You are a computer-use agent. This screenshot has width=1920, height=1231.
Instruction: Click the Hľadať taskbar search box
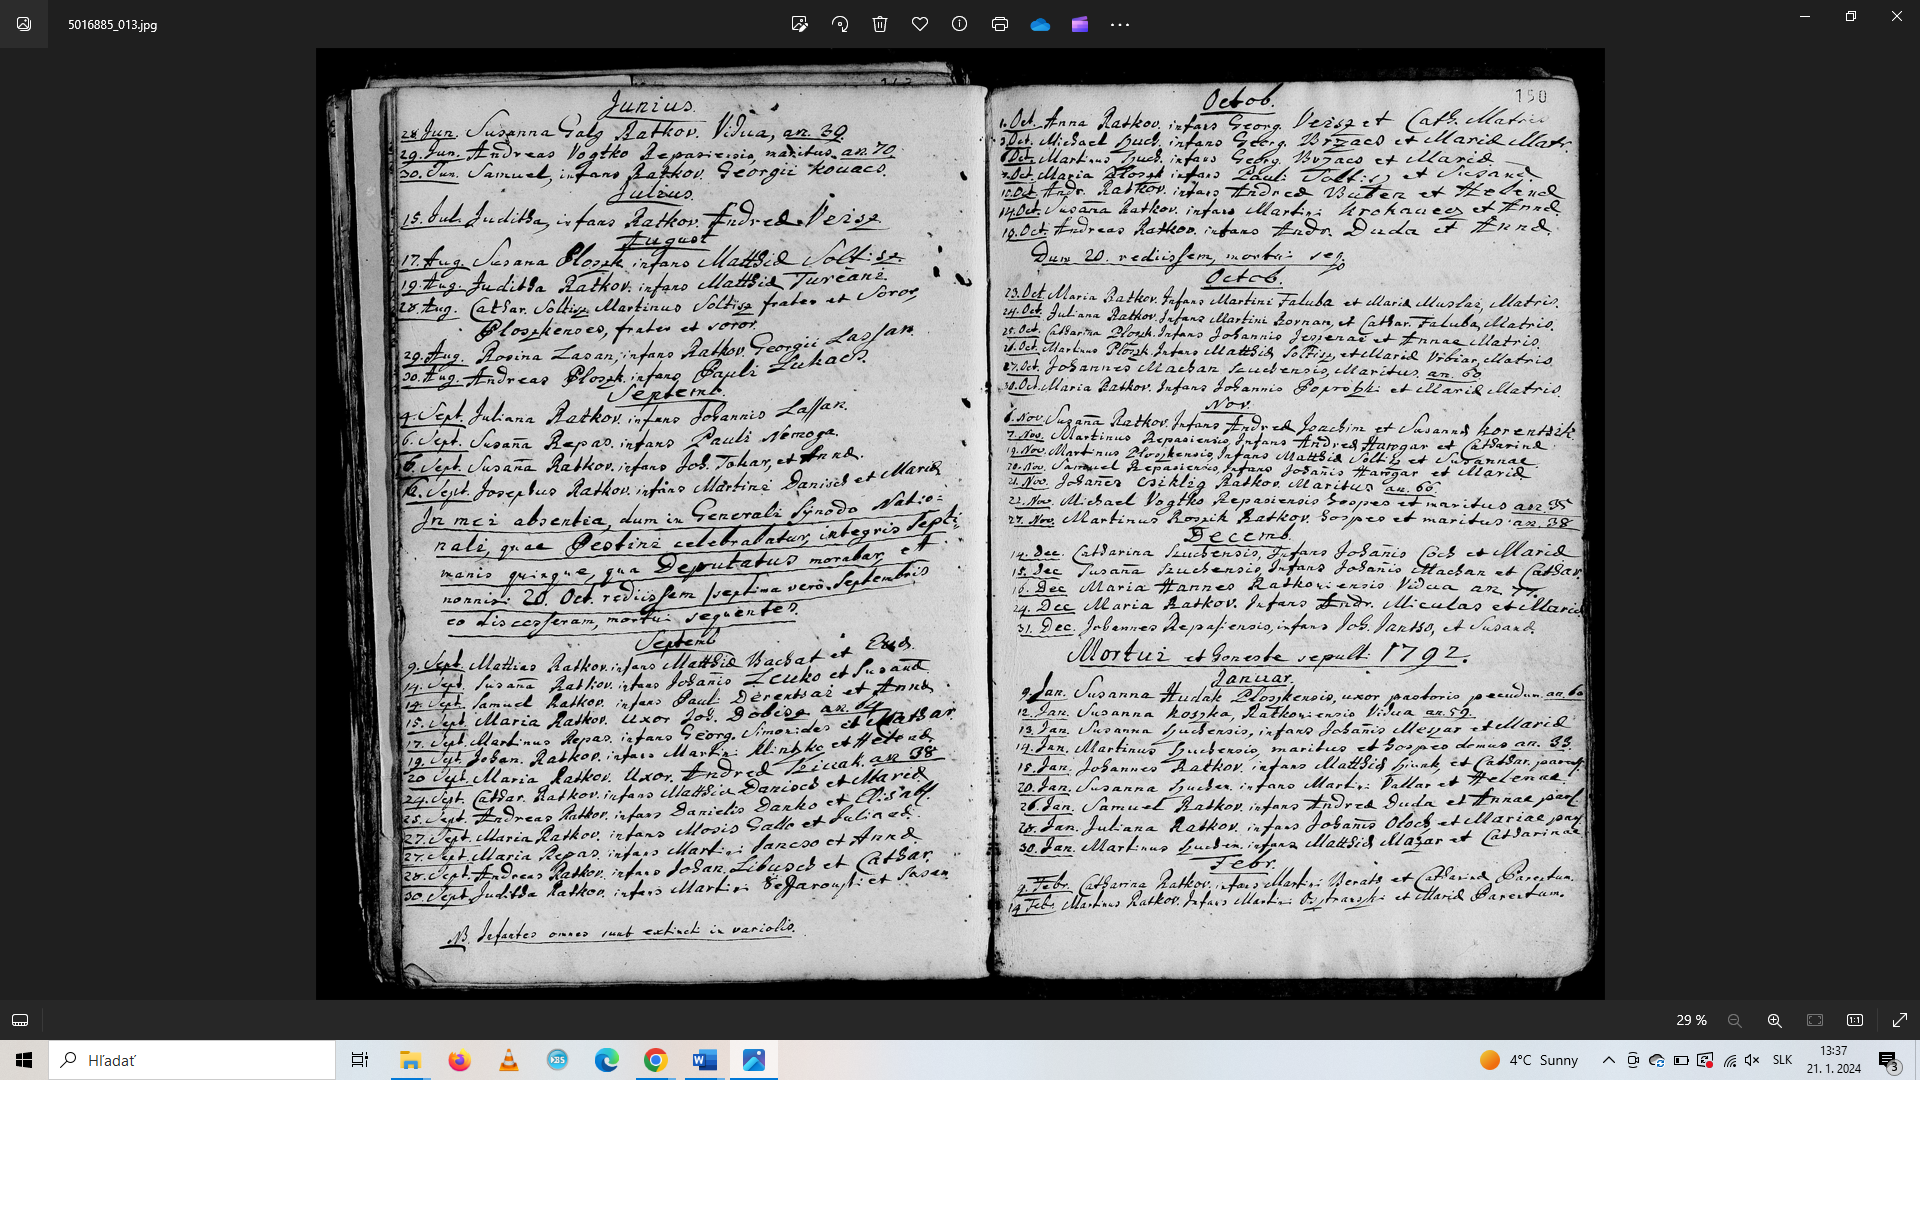point(192,1060)
